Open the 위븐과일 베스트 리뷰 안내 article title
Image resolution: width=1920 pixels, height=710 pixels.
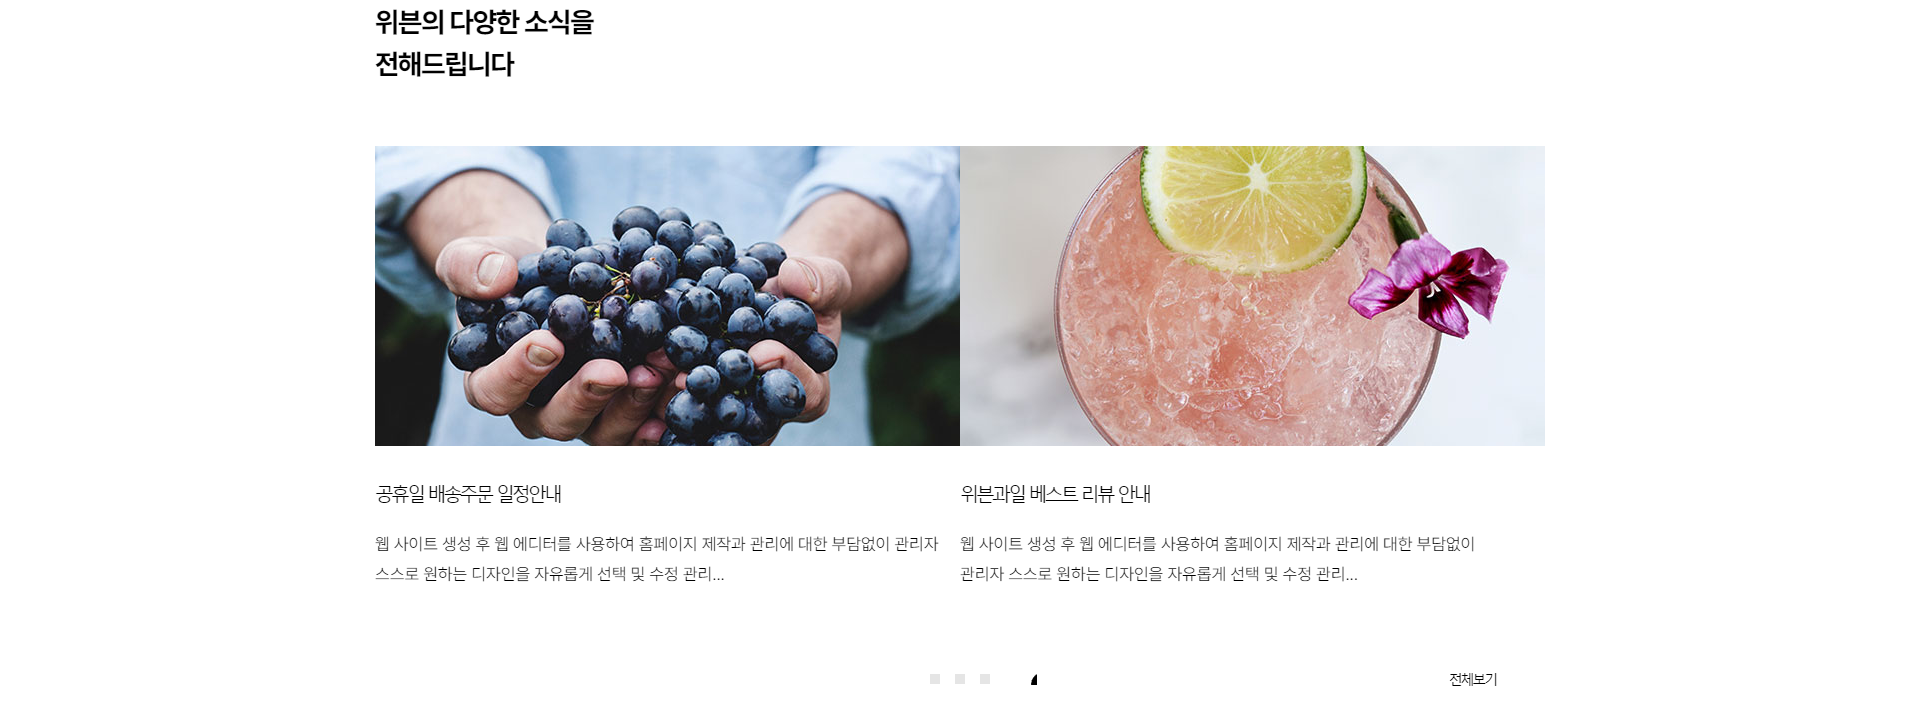click(1055, 494)
